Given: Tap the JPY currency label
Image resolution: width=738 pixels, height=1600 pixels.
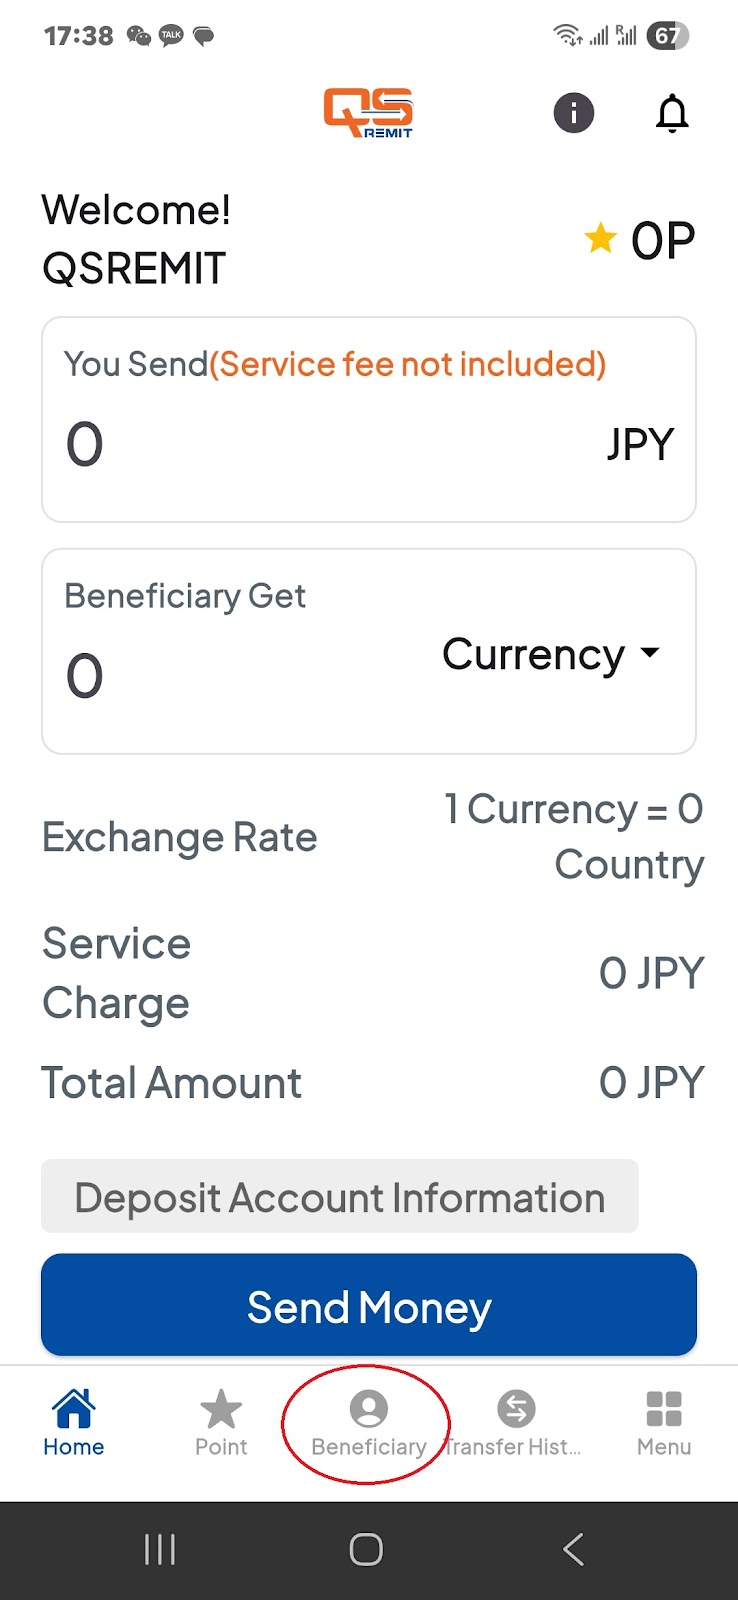Looking at the screenshot, I should tap(640, 444).
